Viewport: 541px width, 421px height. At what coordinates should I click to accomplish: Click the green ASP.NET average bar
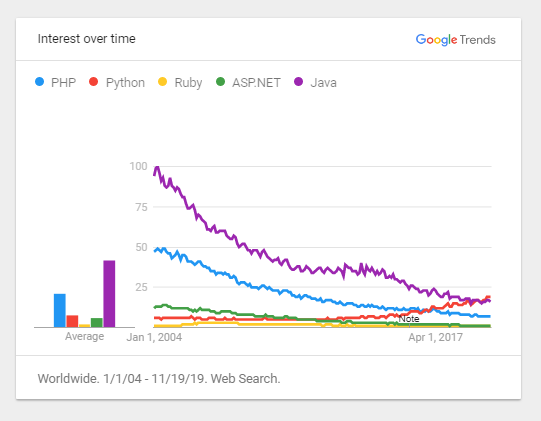pos(97,323)
